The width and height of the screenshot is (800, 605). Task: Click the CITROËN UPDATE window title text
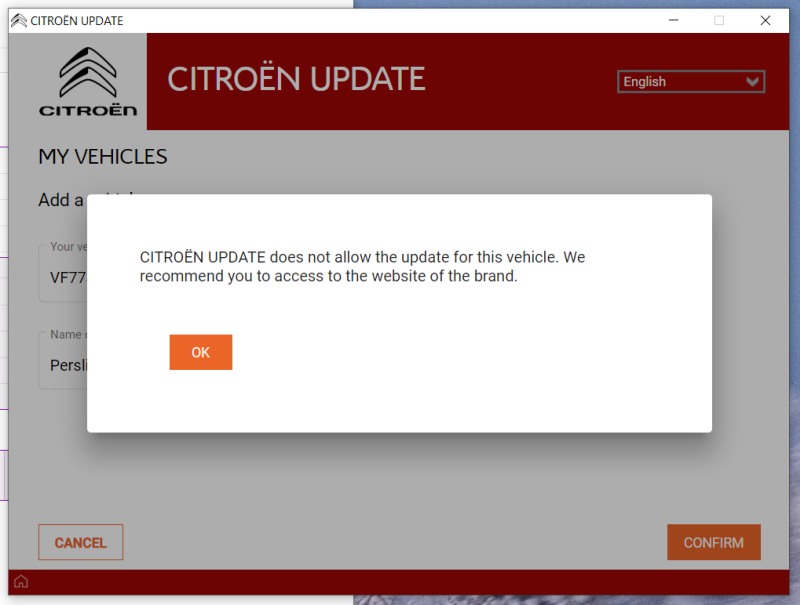pyautogui.click(x=77, y=21)
